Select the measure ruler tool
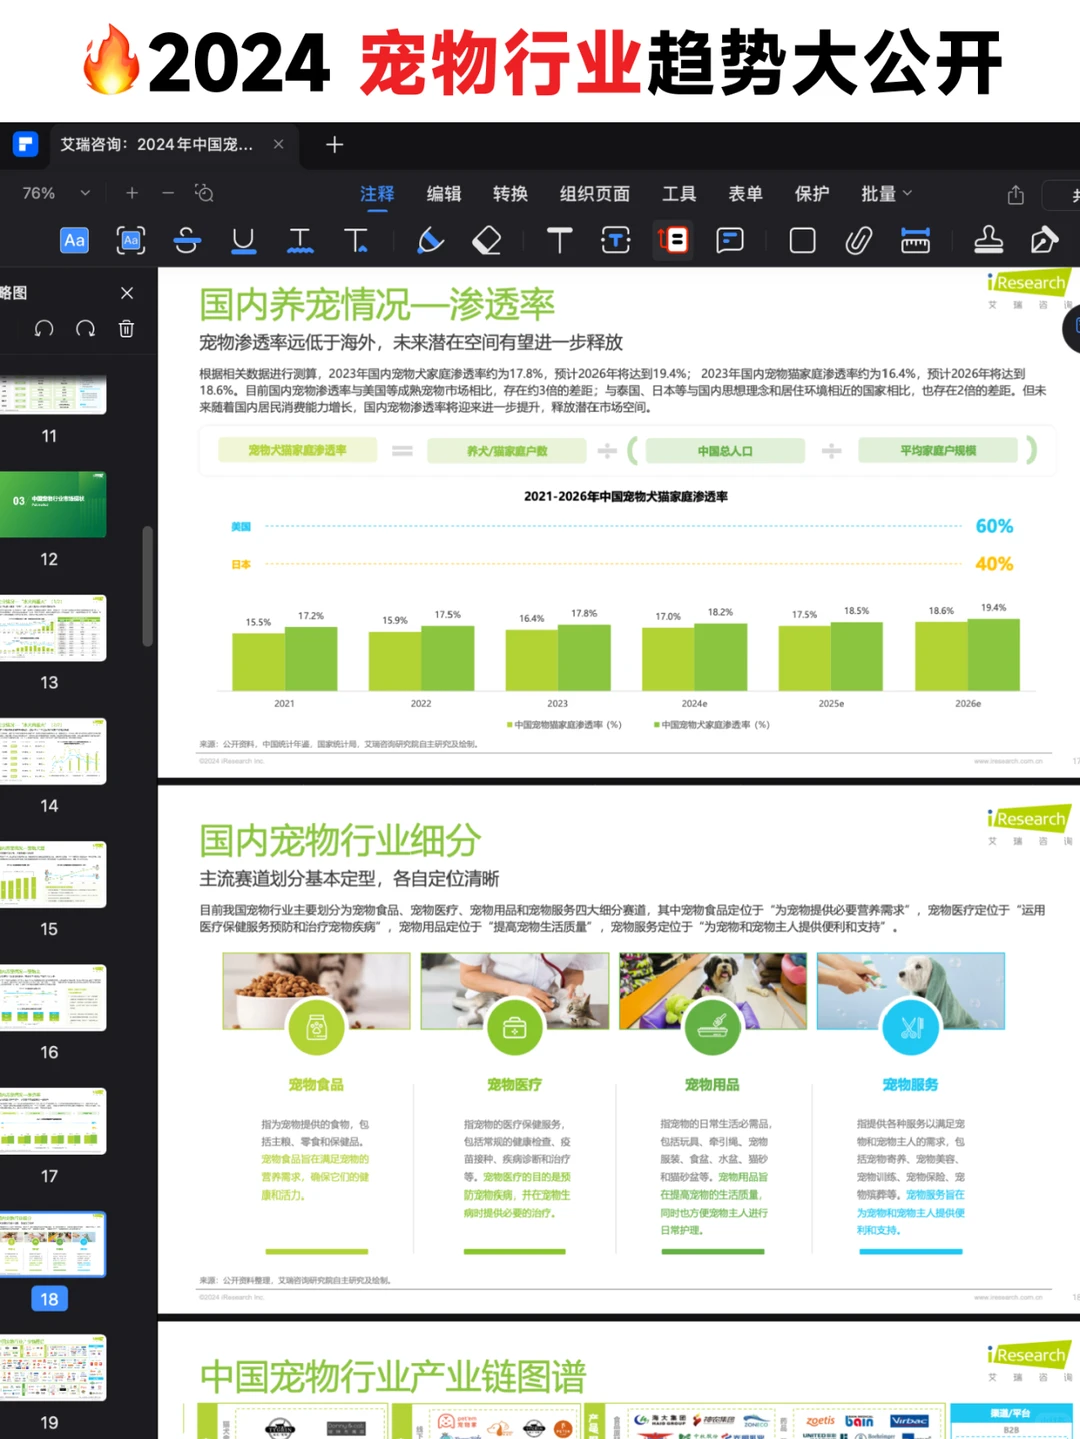 [916, 240]
